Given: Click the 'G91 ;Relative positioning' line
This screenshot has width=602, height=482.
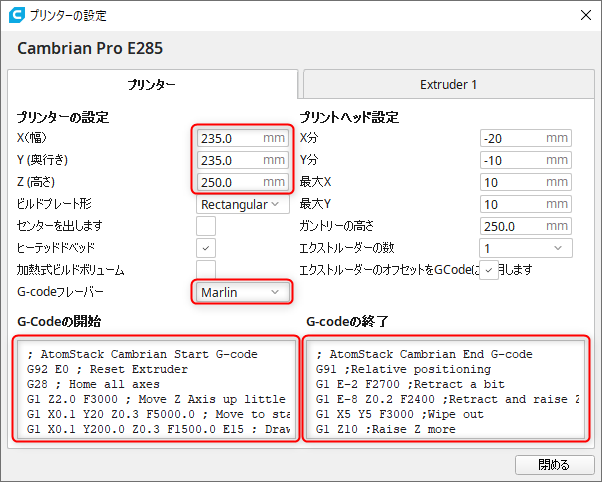Looking at the screenshot, I should (403, 369).
